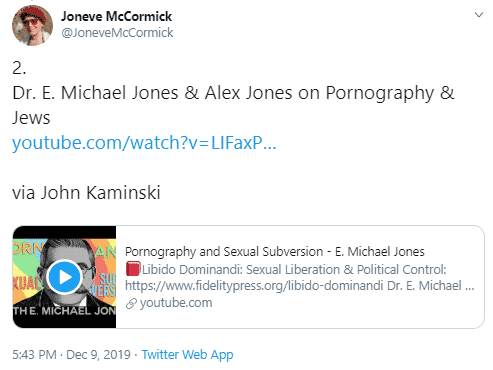Image resolution: width=493 pixels, height=370 pixels.
Task: Click the 'via John Kaminski' text
Action: (86, 193)
